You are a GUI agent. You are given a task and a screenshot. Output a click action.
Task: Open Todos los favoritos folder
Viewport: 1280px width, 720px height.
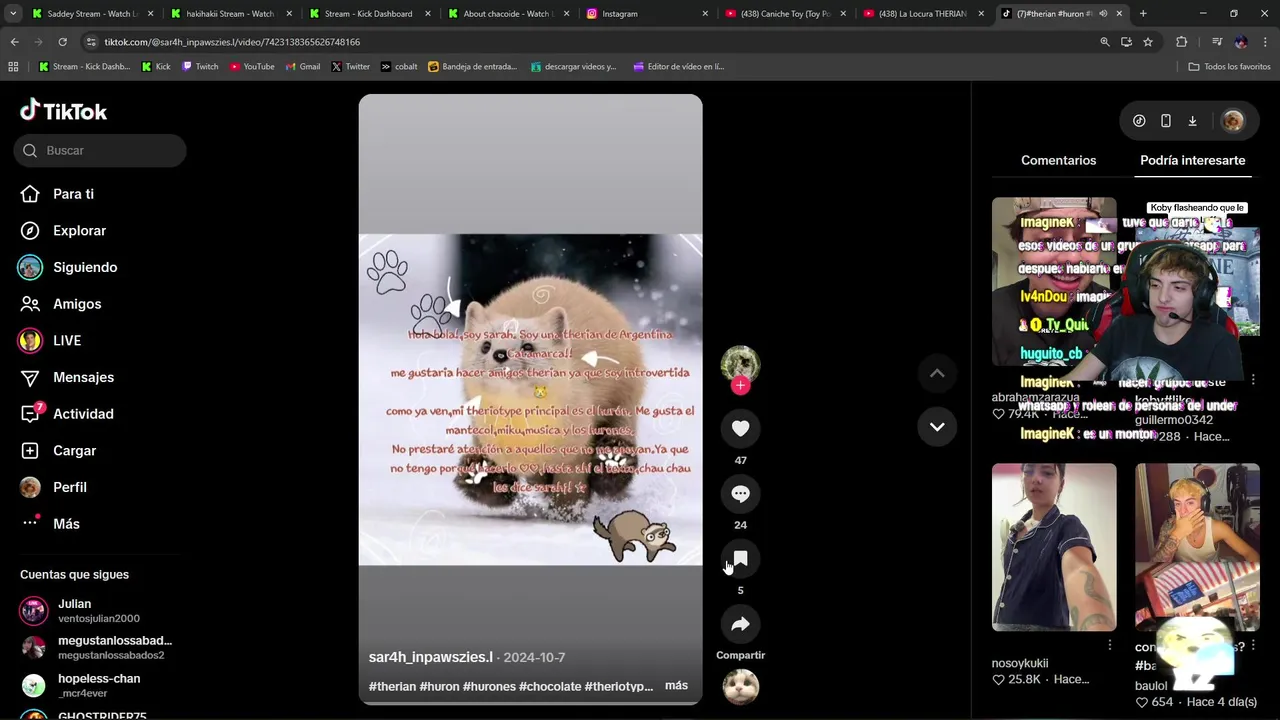1229,67
